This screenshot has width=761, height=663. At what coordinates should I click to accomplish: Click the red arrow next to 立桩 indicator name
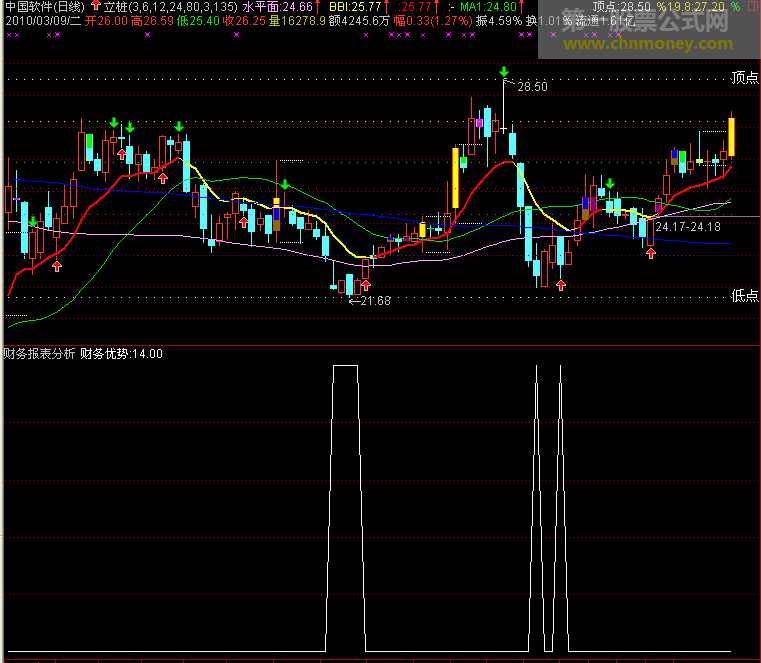(x=96, y=6)
